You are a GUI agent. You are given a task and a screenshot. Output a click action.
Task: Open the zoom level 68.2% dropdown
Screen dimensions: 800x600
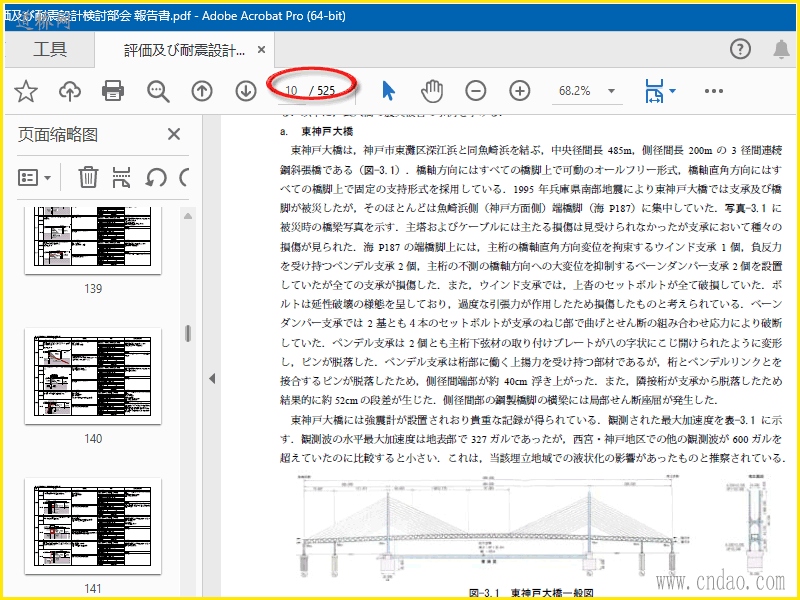pos(611,91)
